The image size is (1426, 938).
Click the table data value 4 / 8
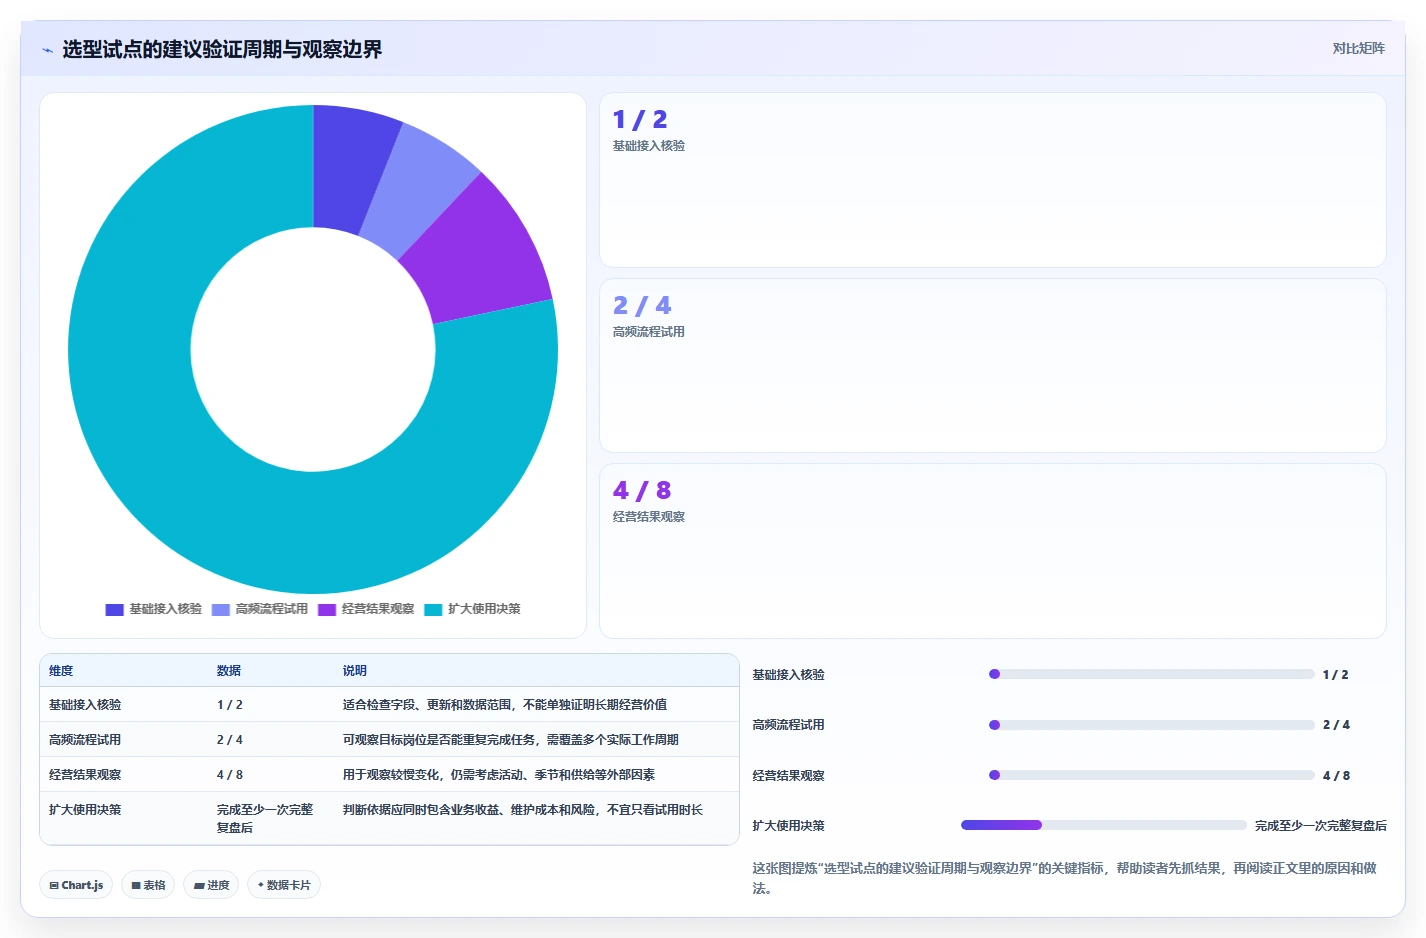230,775
